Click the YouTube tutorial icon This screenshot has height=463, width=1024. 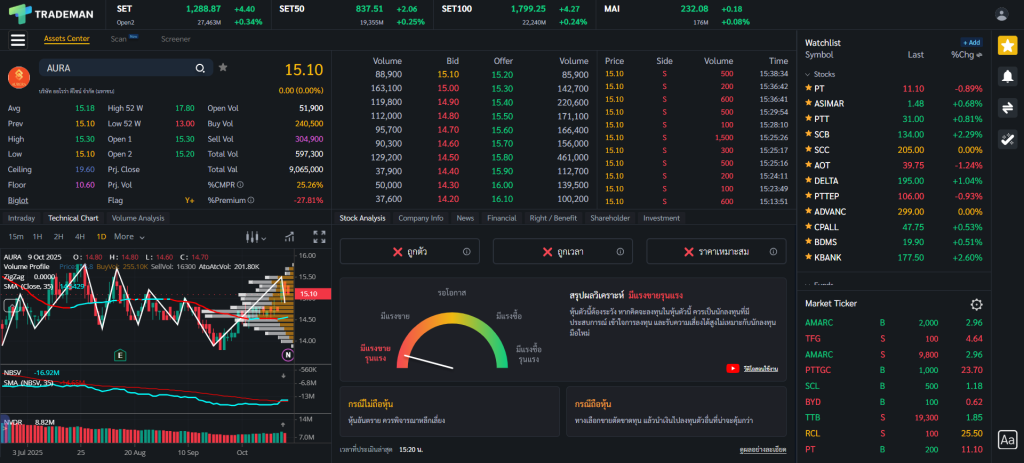coord(733,368)
